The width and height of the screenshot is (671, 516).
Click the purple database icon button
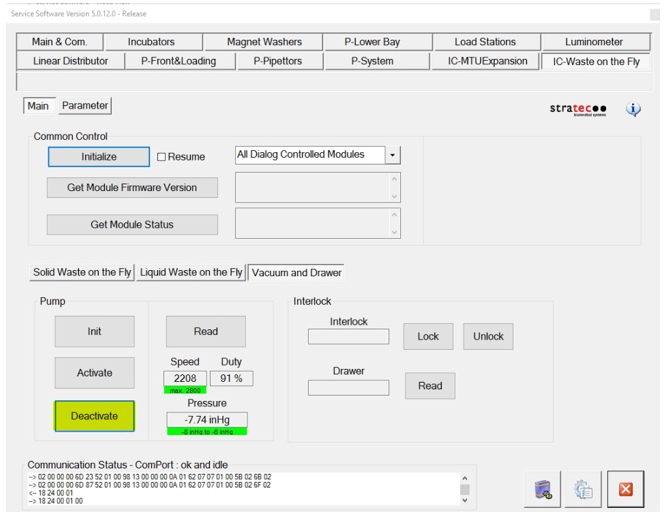click(543, 490)
